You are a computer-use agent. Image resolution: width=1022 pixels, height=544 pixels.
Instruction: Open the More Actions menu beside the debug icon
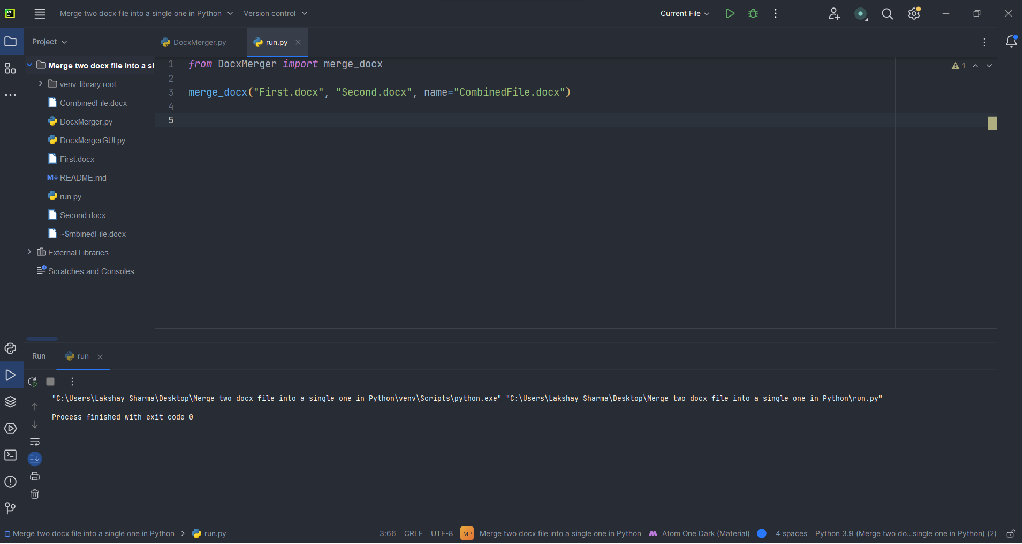776,13
